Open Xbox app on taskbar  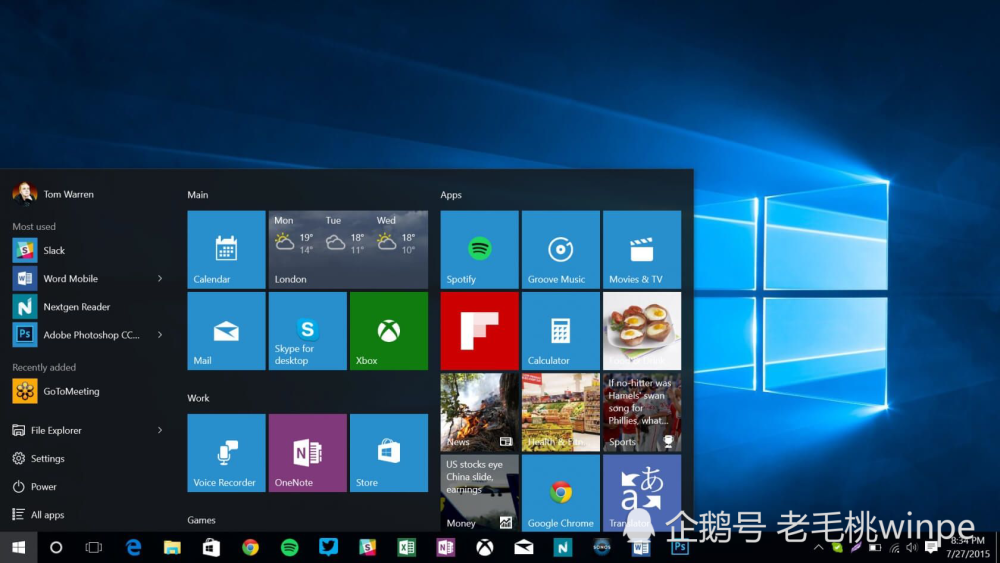tap(485, 547)
